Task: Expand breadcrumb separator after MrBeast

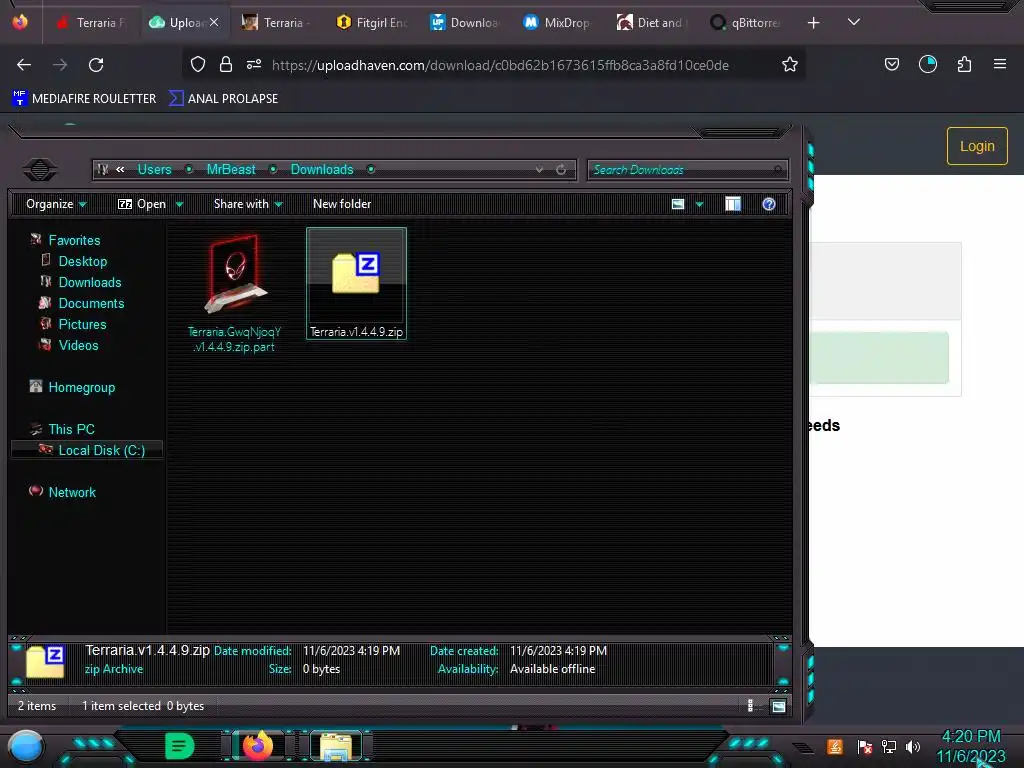Action: (x=273, y=170)
